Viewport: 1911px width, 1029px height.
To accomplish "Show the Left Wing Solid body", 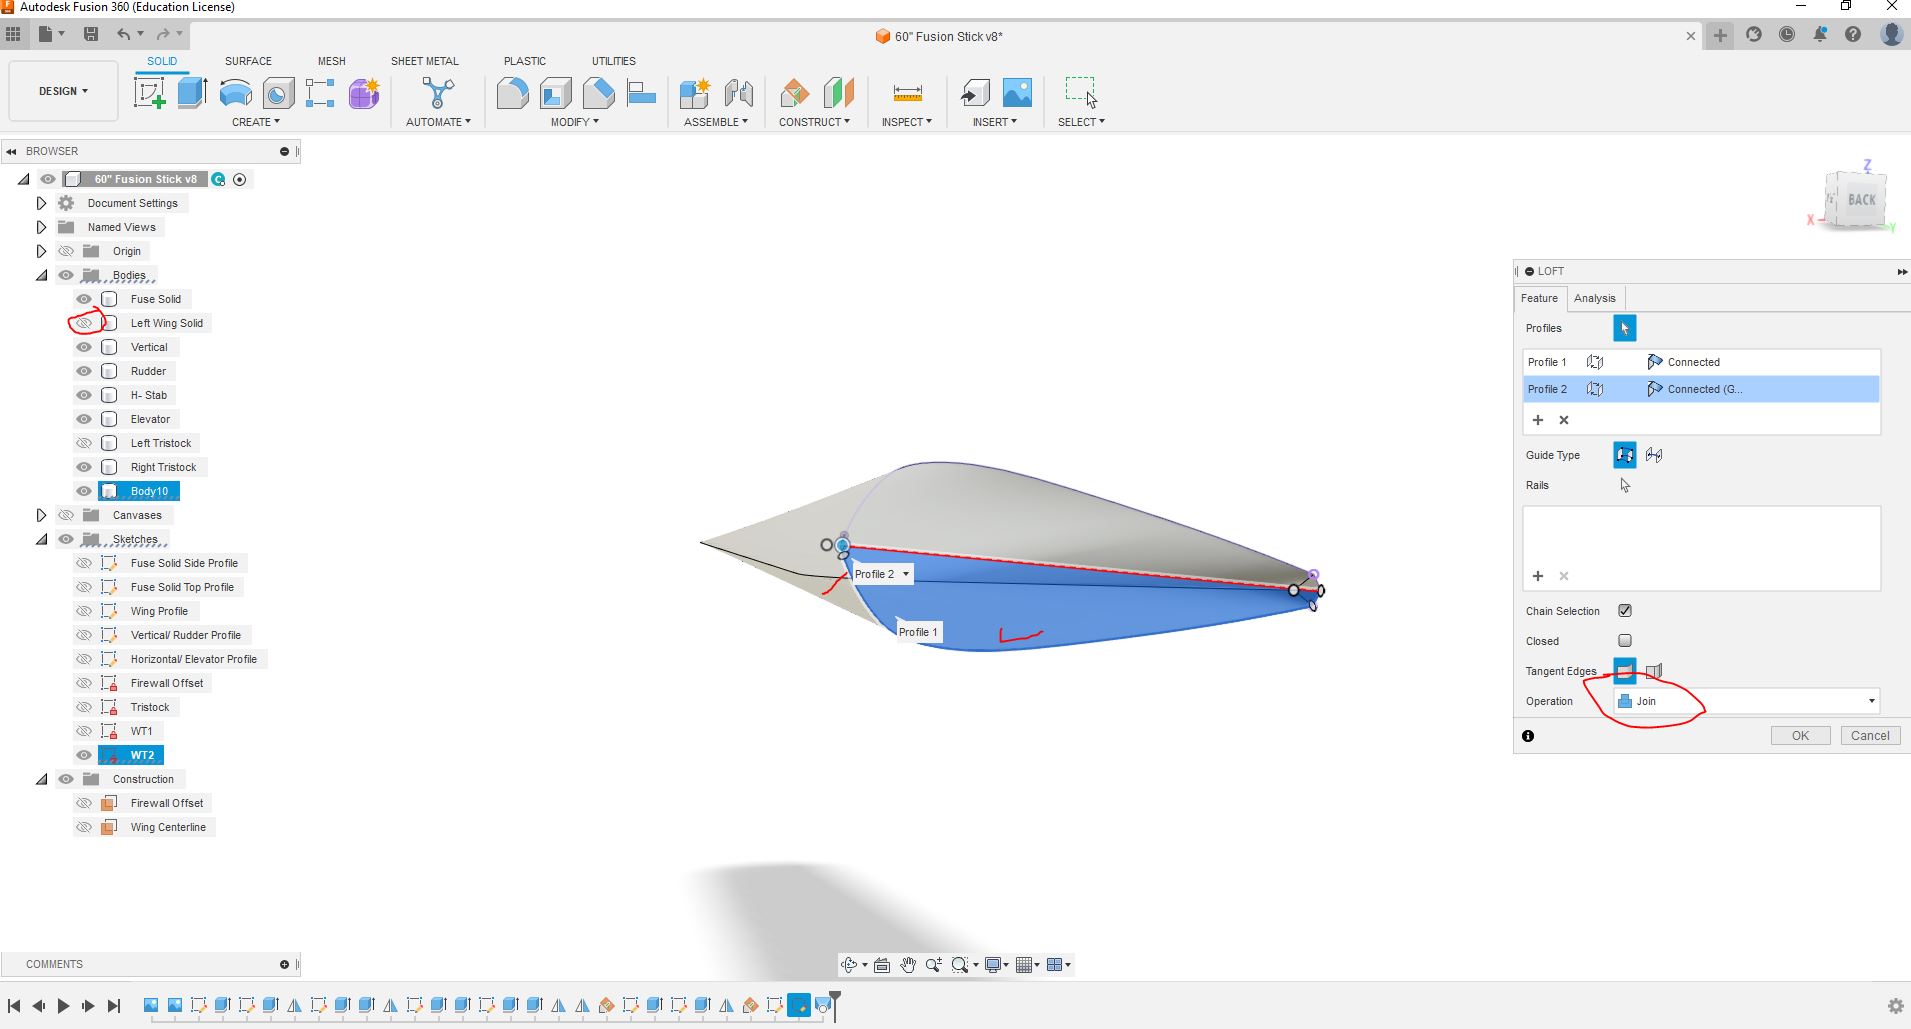I will [x=84, y=323].
